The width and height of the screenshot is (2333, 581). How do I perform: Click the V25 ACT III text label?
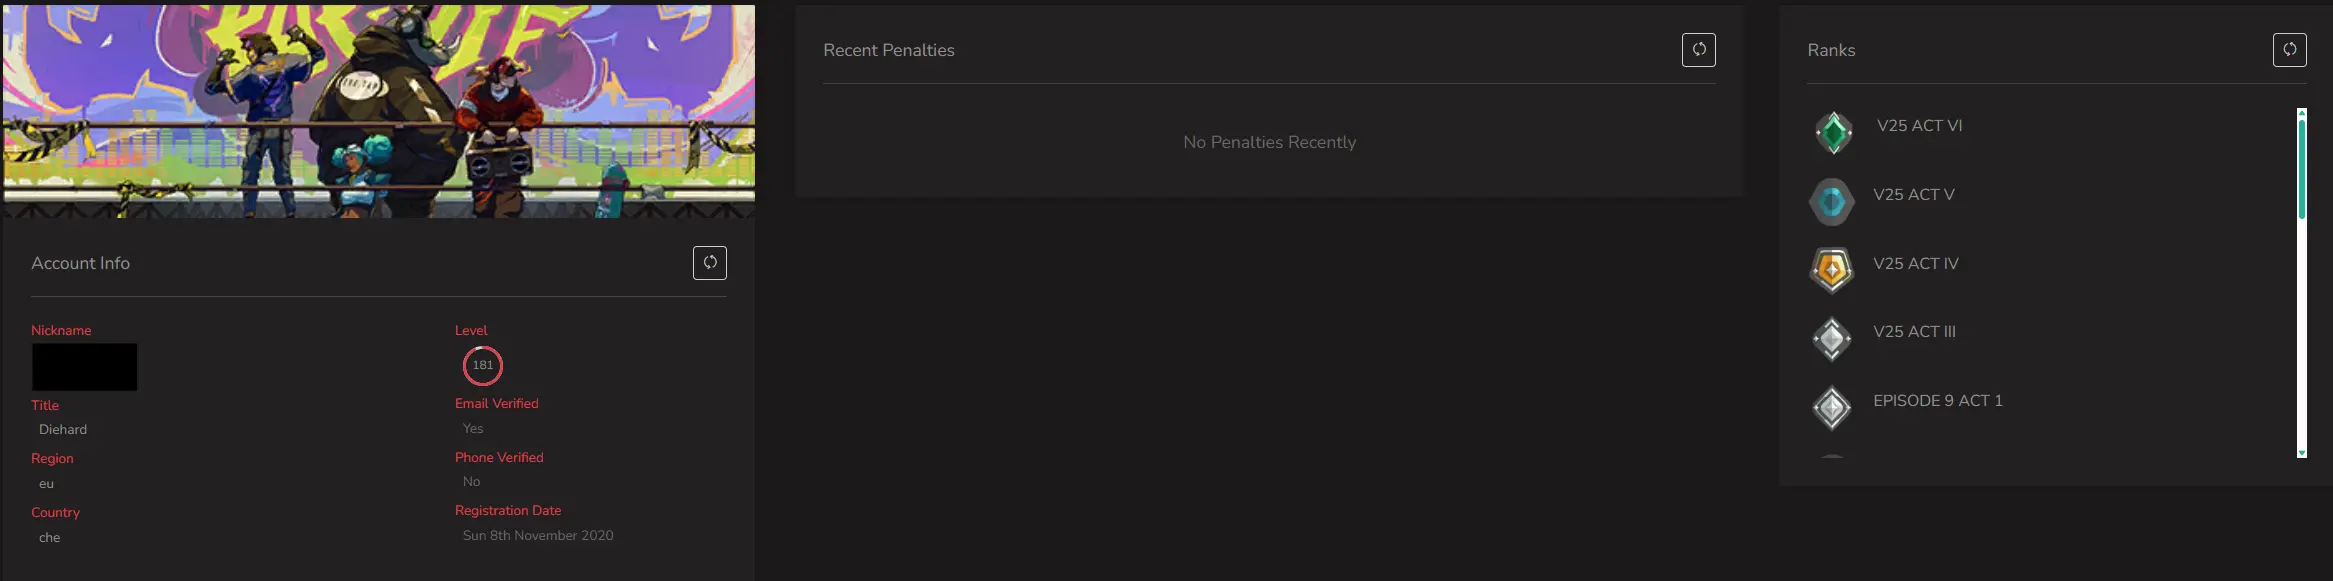coord(1914,332)
